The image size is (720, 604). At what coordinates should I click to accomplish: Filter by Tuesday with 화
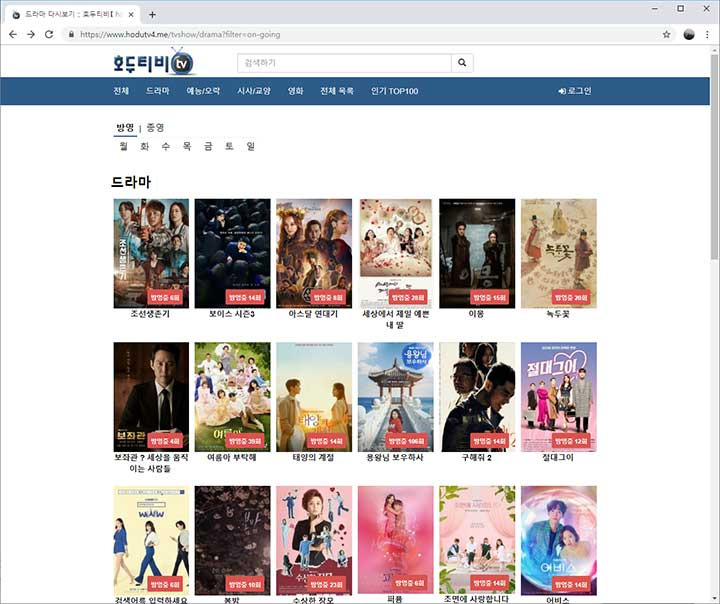pyautogui.click(x=145, y=147)
